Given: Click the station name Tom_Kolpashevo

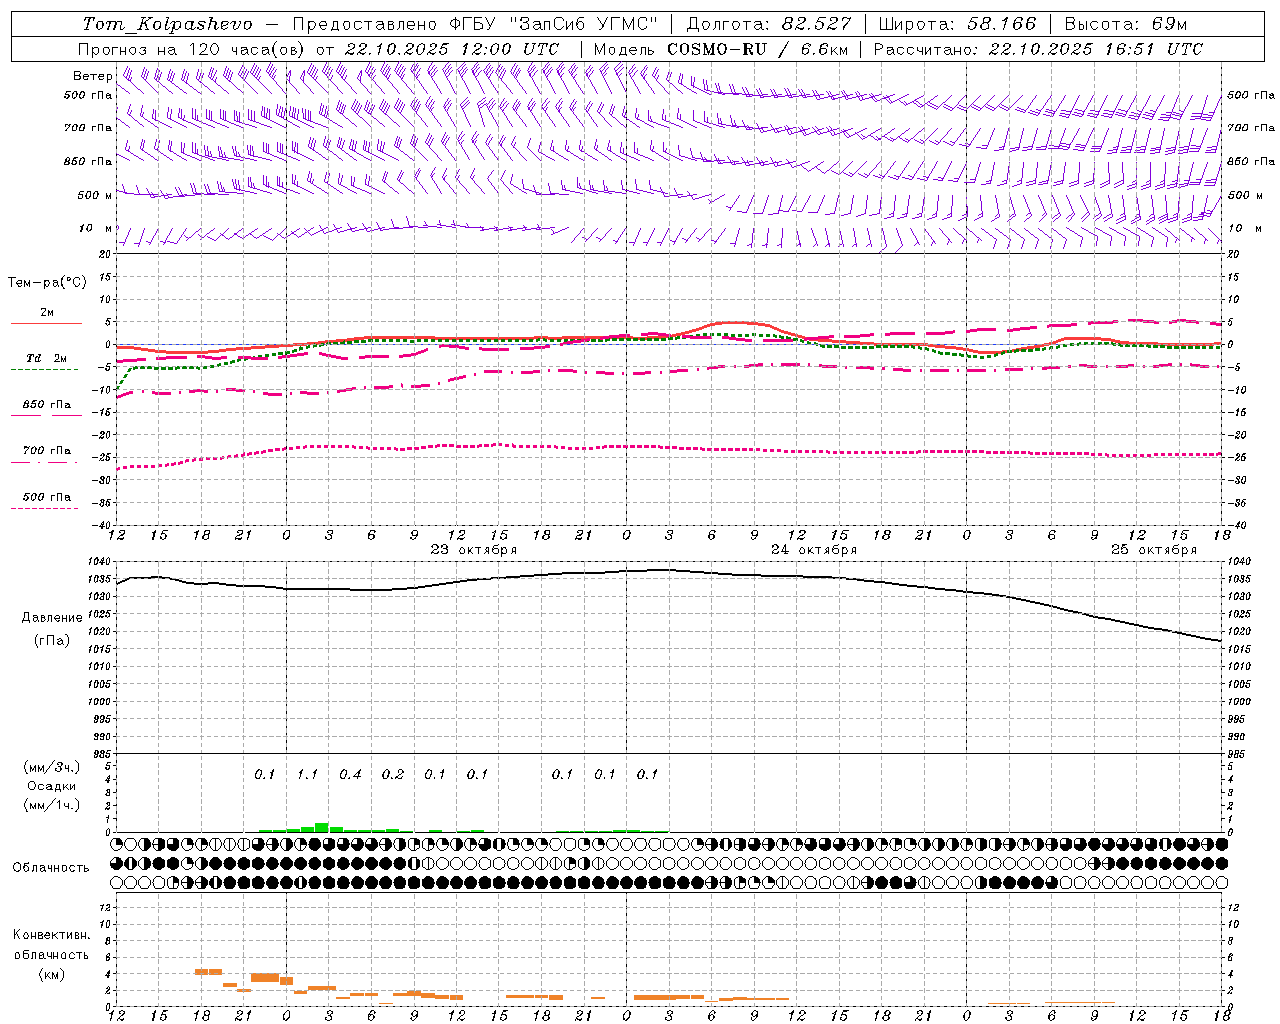Looking at the screenshot, I should [167, 24].
